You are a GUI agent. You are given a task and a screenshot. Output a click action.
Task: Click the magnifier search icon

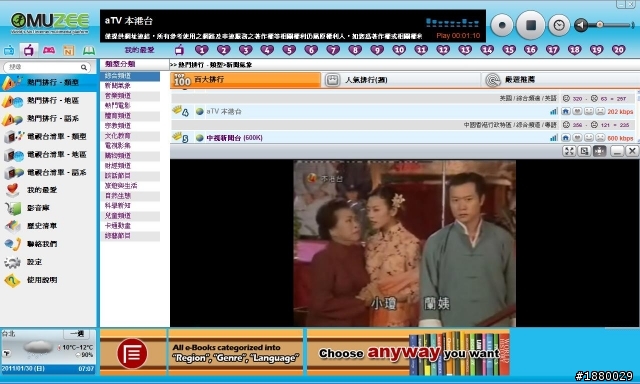84,67
